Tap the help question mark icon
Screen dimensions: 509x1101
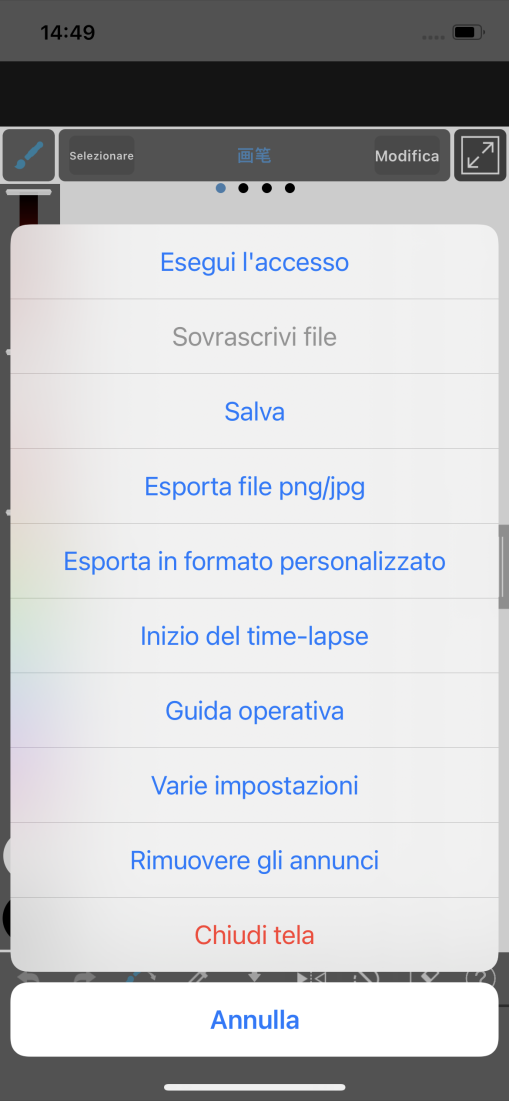[481, 977]
